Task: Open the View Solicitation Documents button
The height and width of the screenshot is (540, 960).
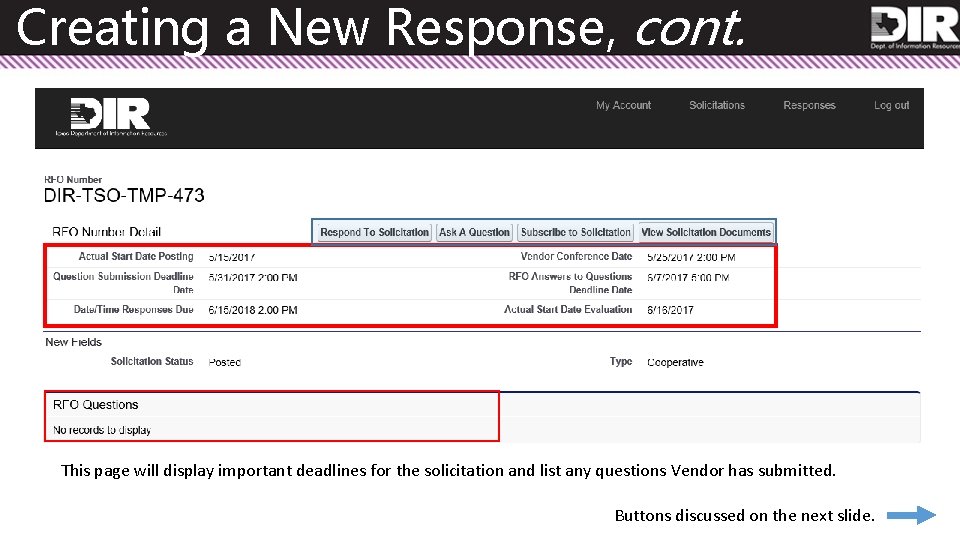Action: pyautogui.click(x=706, y=233)
